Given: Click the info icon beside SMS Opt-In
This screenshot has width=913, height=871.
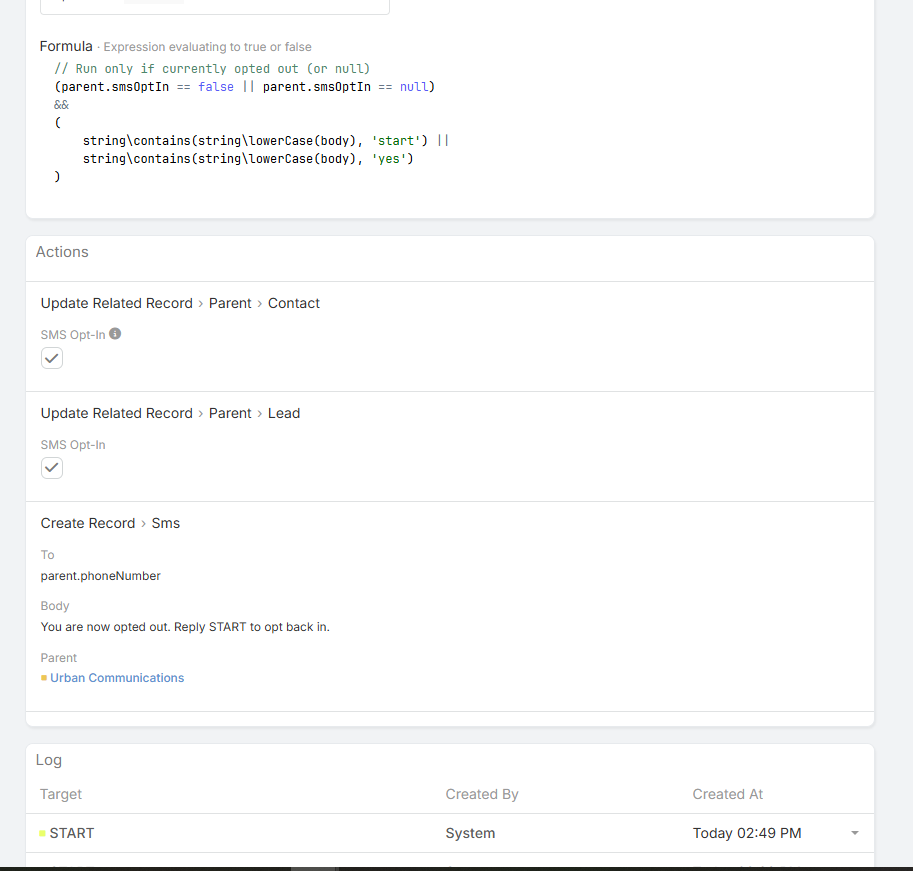Looking at the screenshot, I should [115, 334].
